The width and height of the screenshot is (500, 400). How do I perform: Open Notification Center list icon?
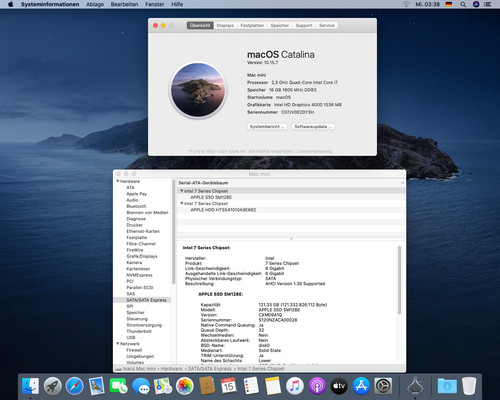[x=487, y=4]
